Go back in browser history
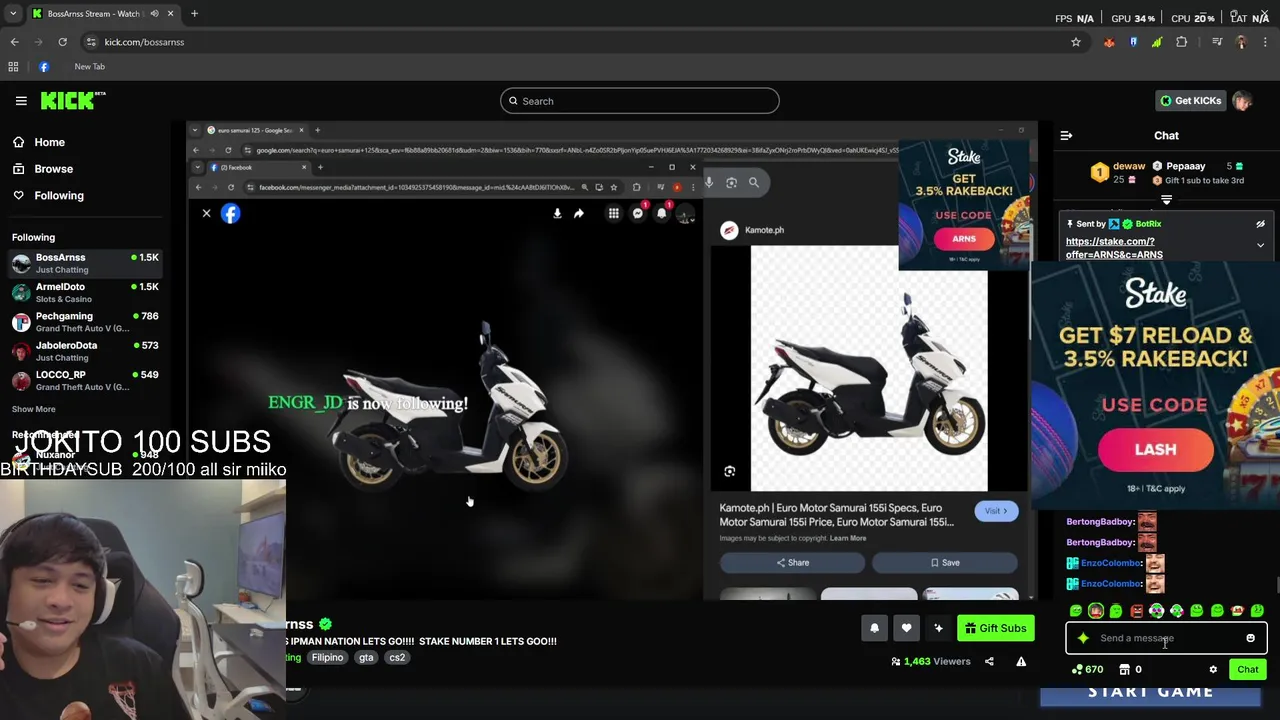 (x=14, y=42)
